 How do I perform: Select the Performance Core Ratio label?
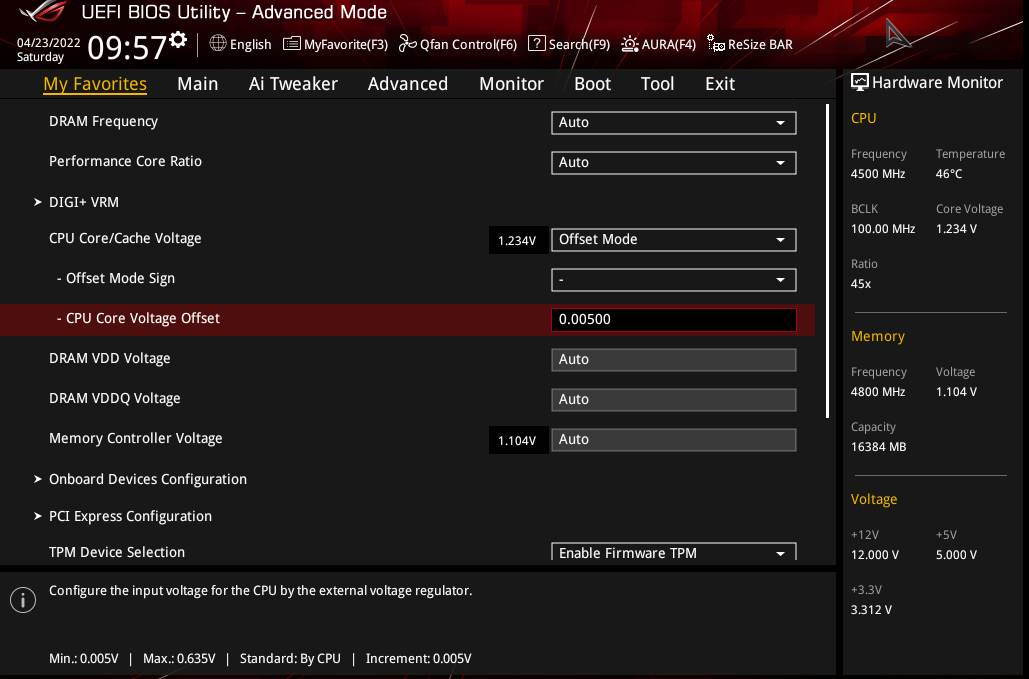point(125,161)
